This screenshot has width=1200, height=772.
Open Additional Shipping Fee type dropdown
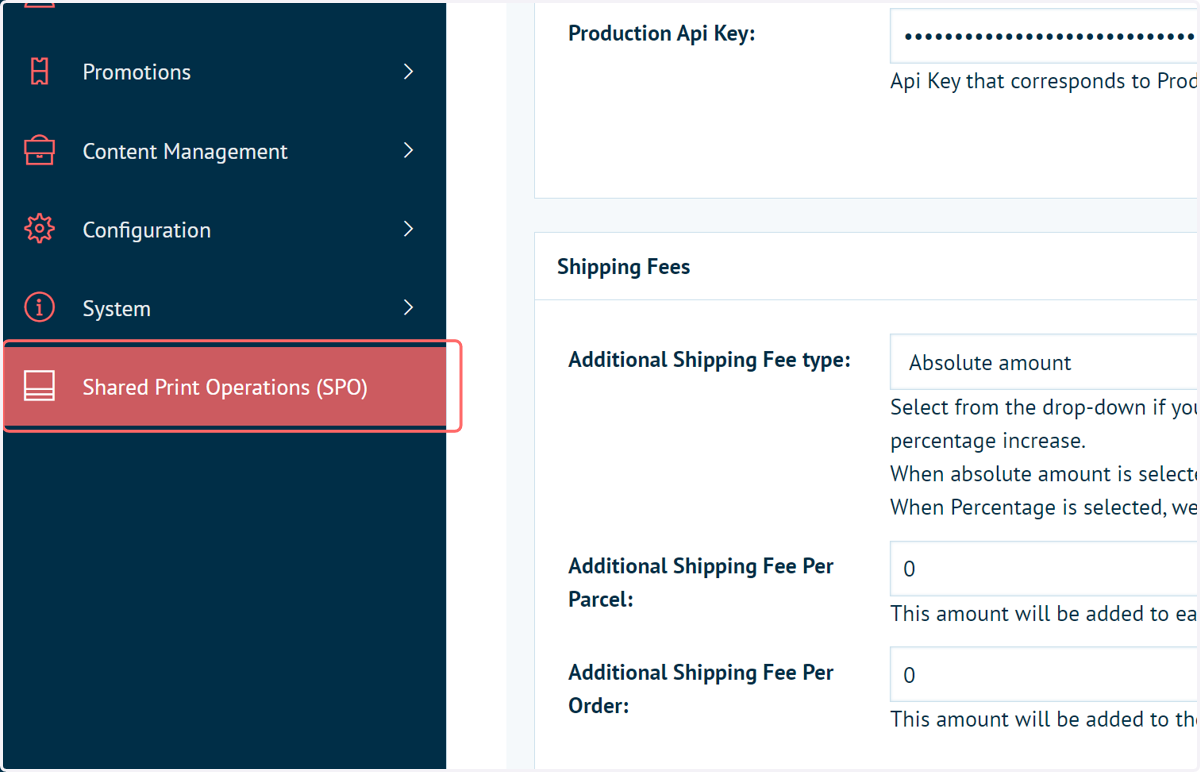(x=1044, y=362)
